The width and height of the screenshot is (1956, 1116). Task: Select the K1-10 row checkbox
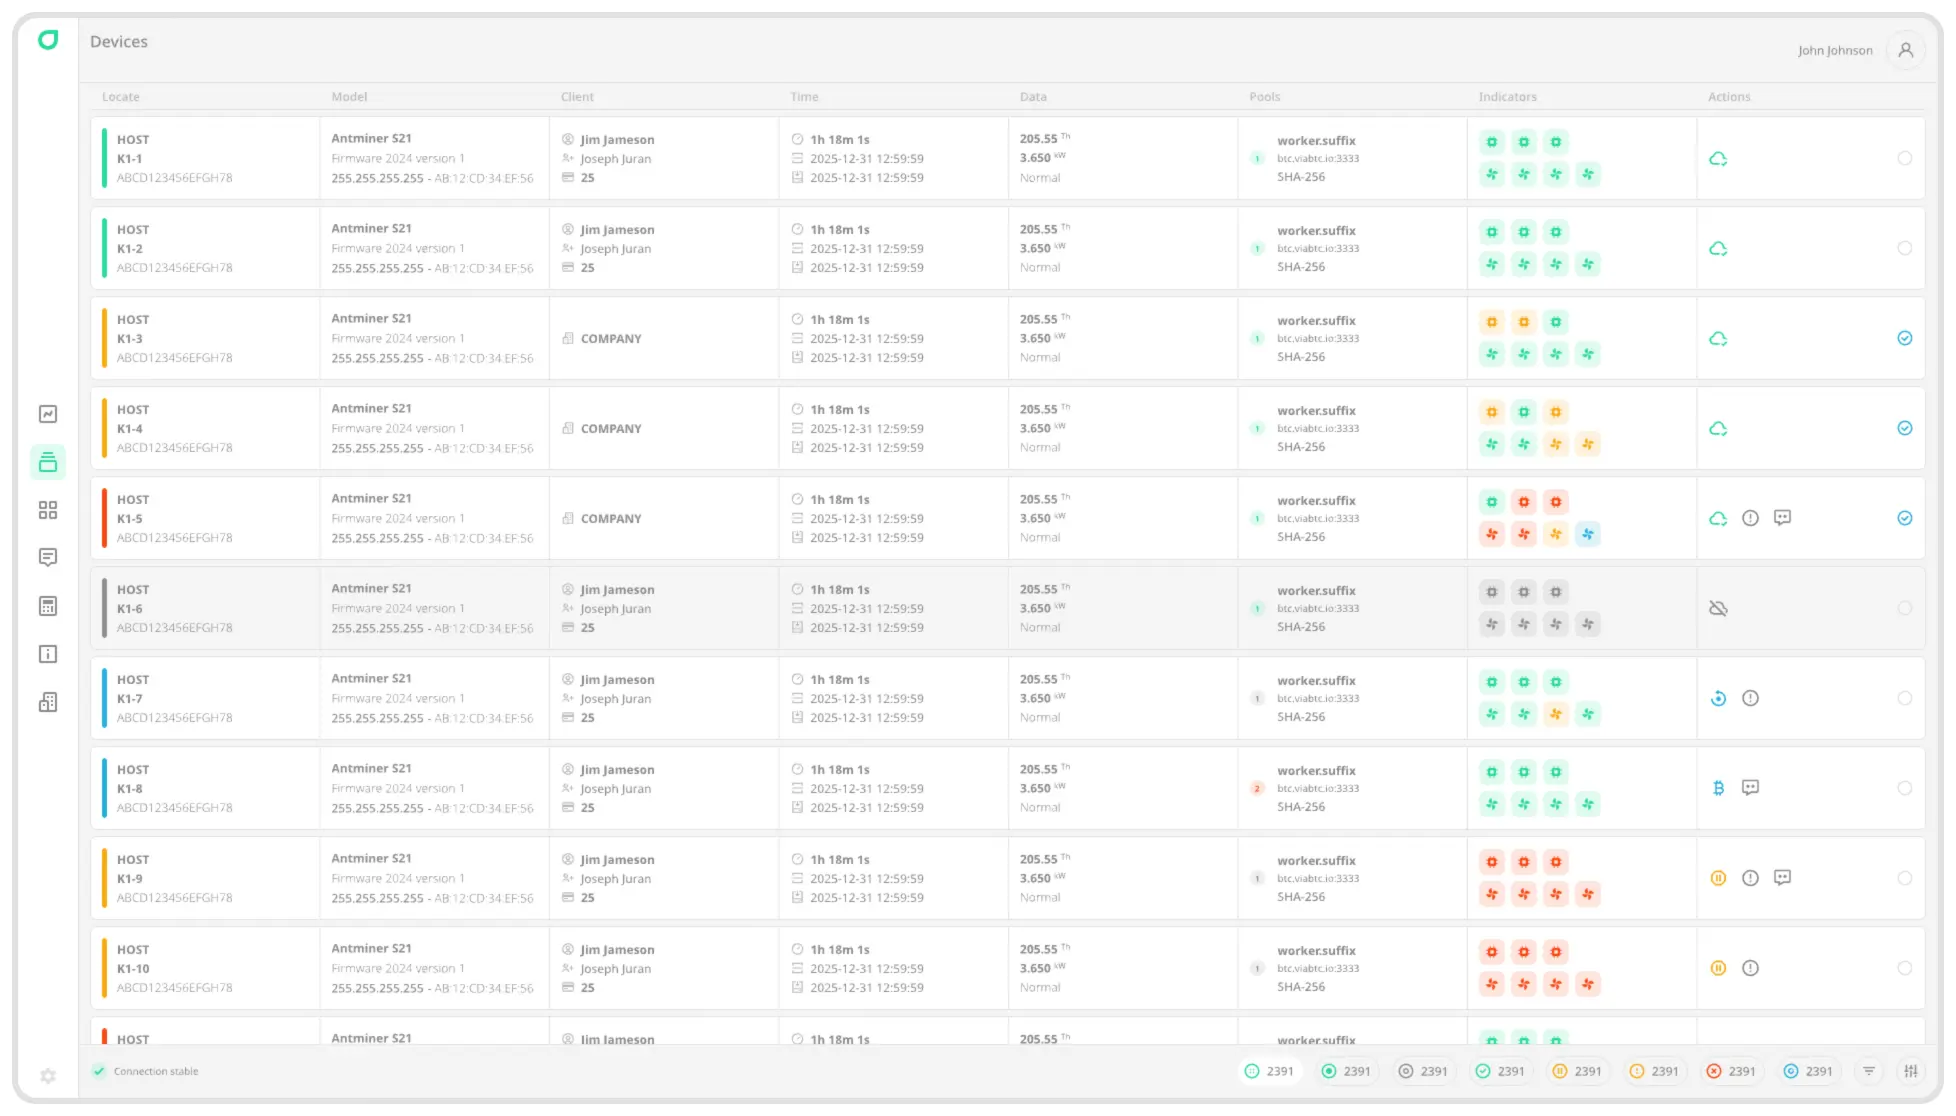[x=1904, y=968]
